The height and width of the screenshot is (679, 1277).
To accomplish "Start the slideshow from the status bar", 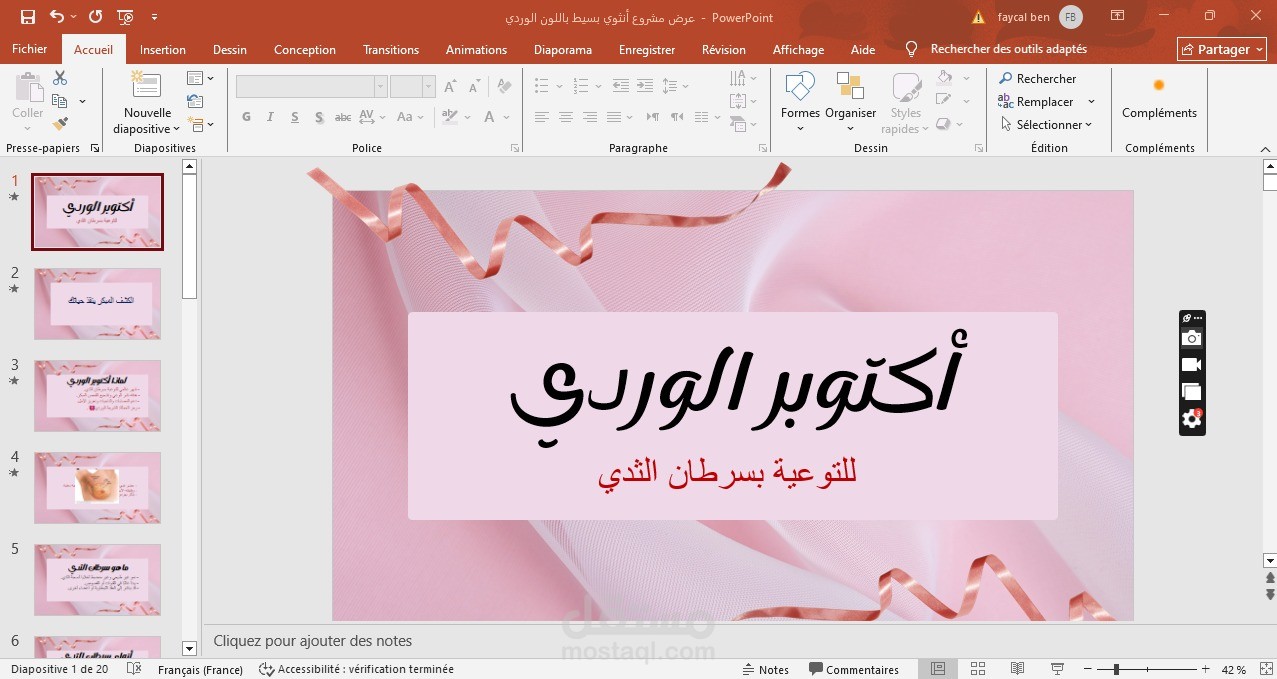I will coord(1056,668).
